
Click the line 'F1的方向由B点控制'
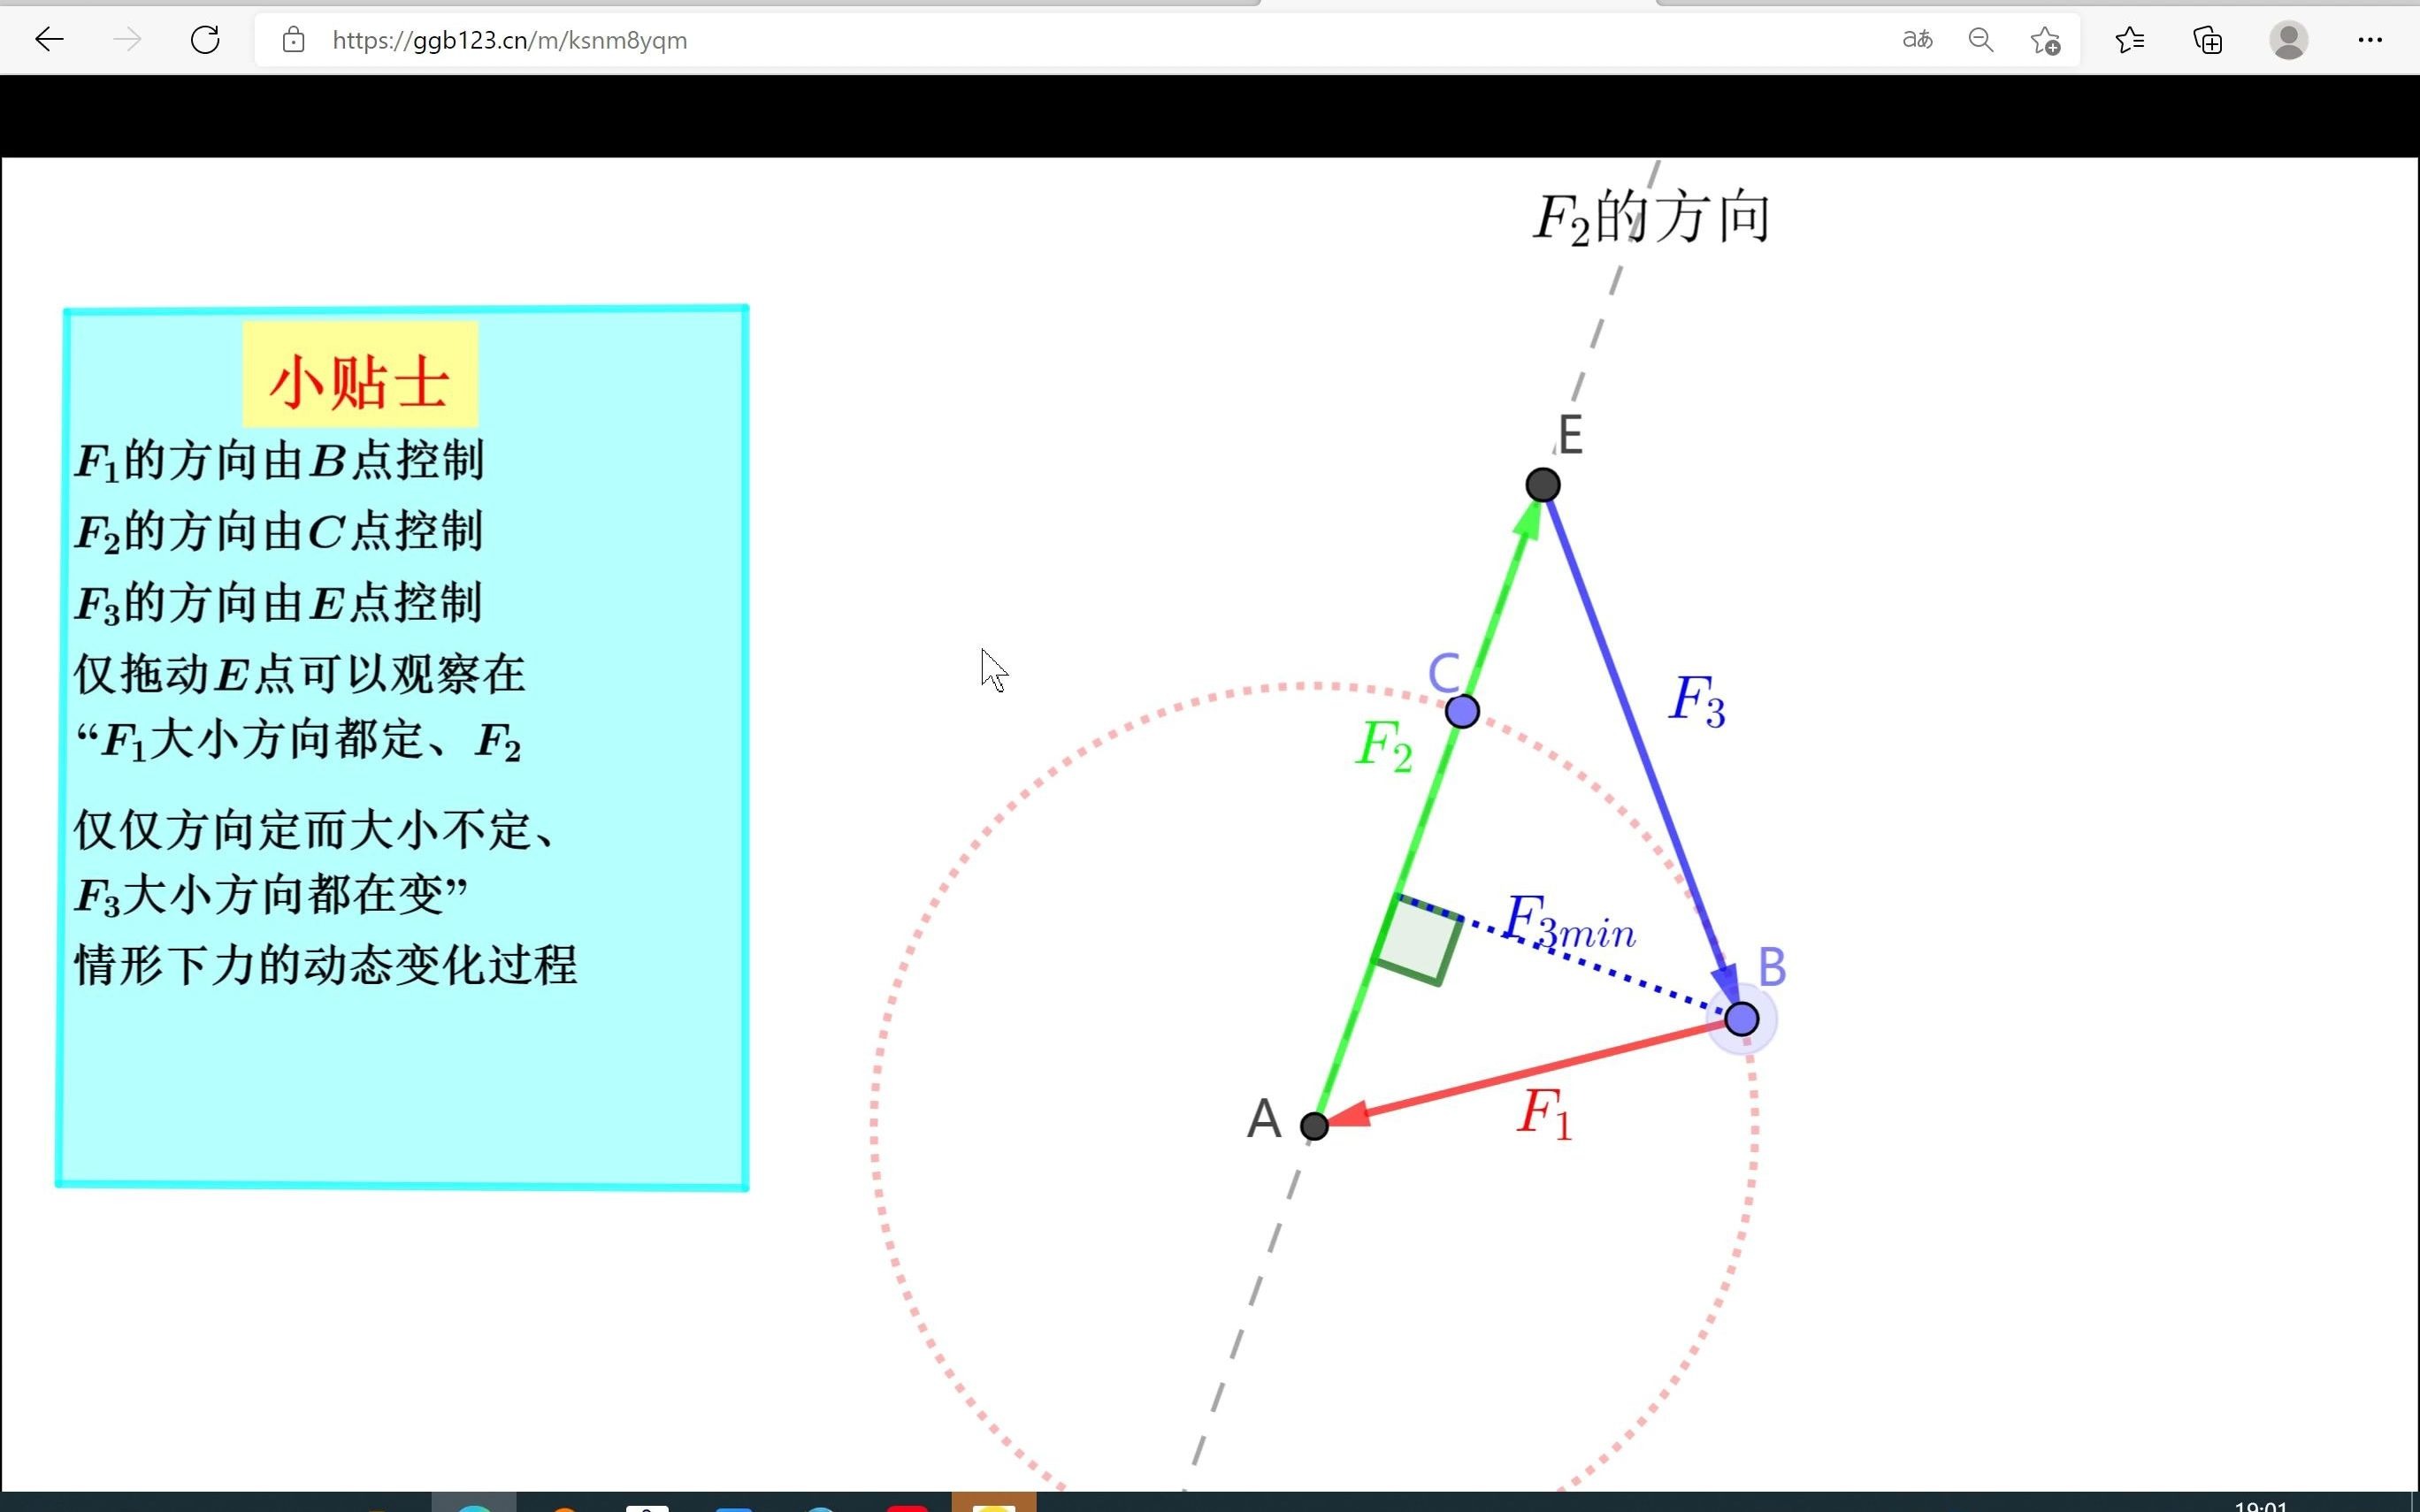[279, 462]
